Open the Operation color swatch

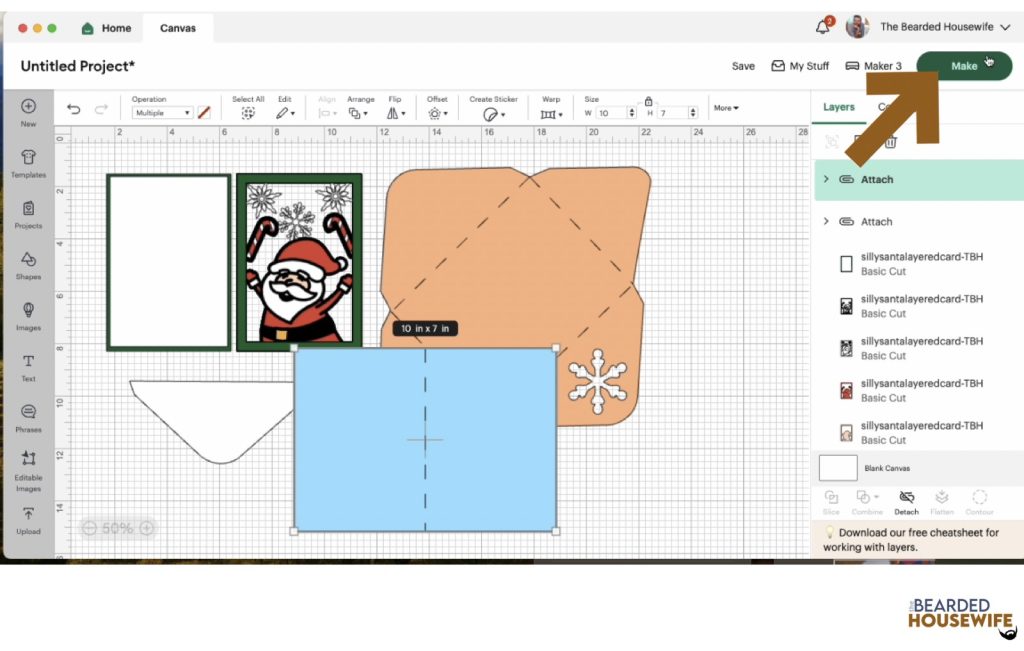coord(204,113)
